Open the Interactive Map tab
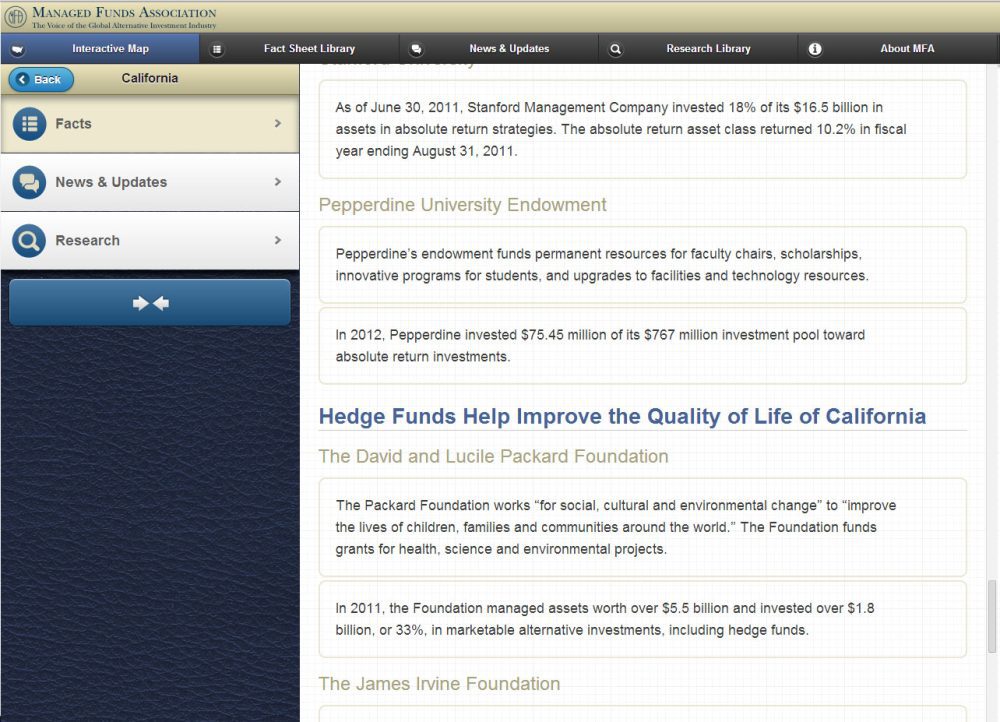Image resolution: width=1000 pixels, height=722 pixels. tap(100, 48)
